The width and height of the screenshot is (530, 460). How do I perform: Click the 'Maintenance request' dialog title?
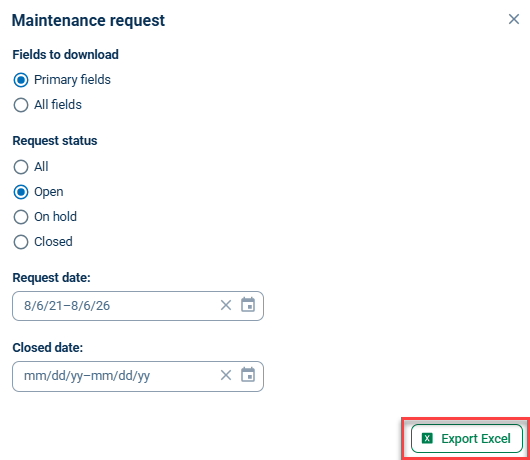[88, 20]
